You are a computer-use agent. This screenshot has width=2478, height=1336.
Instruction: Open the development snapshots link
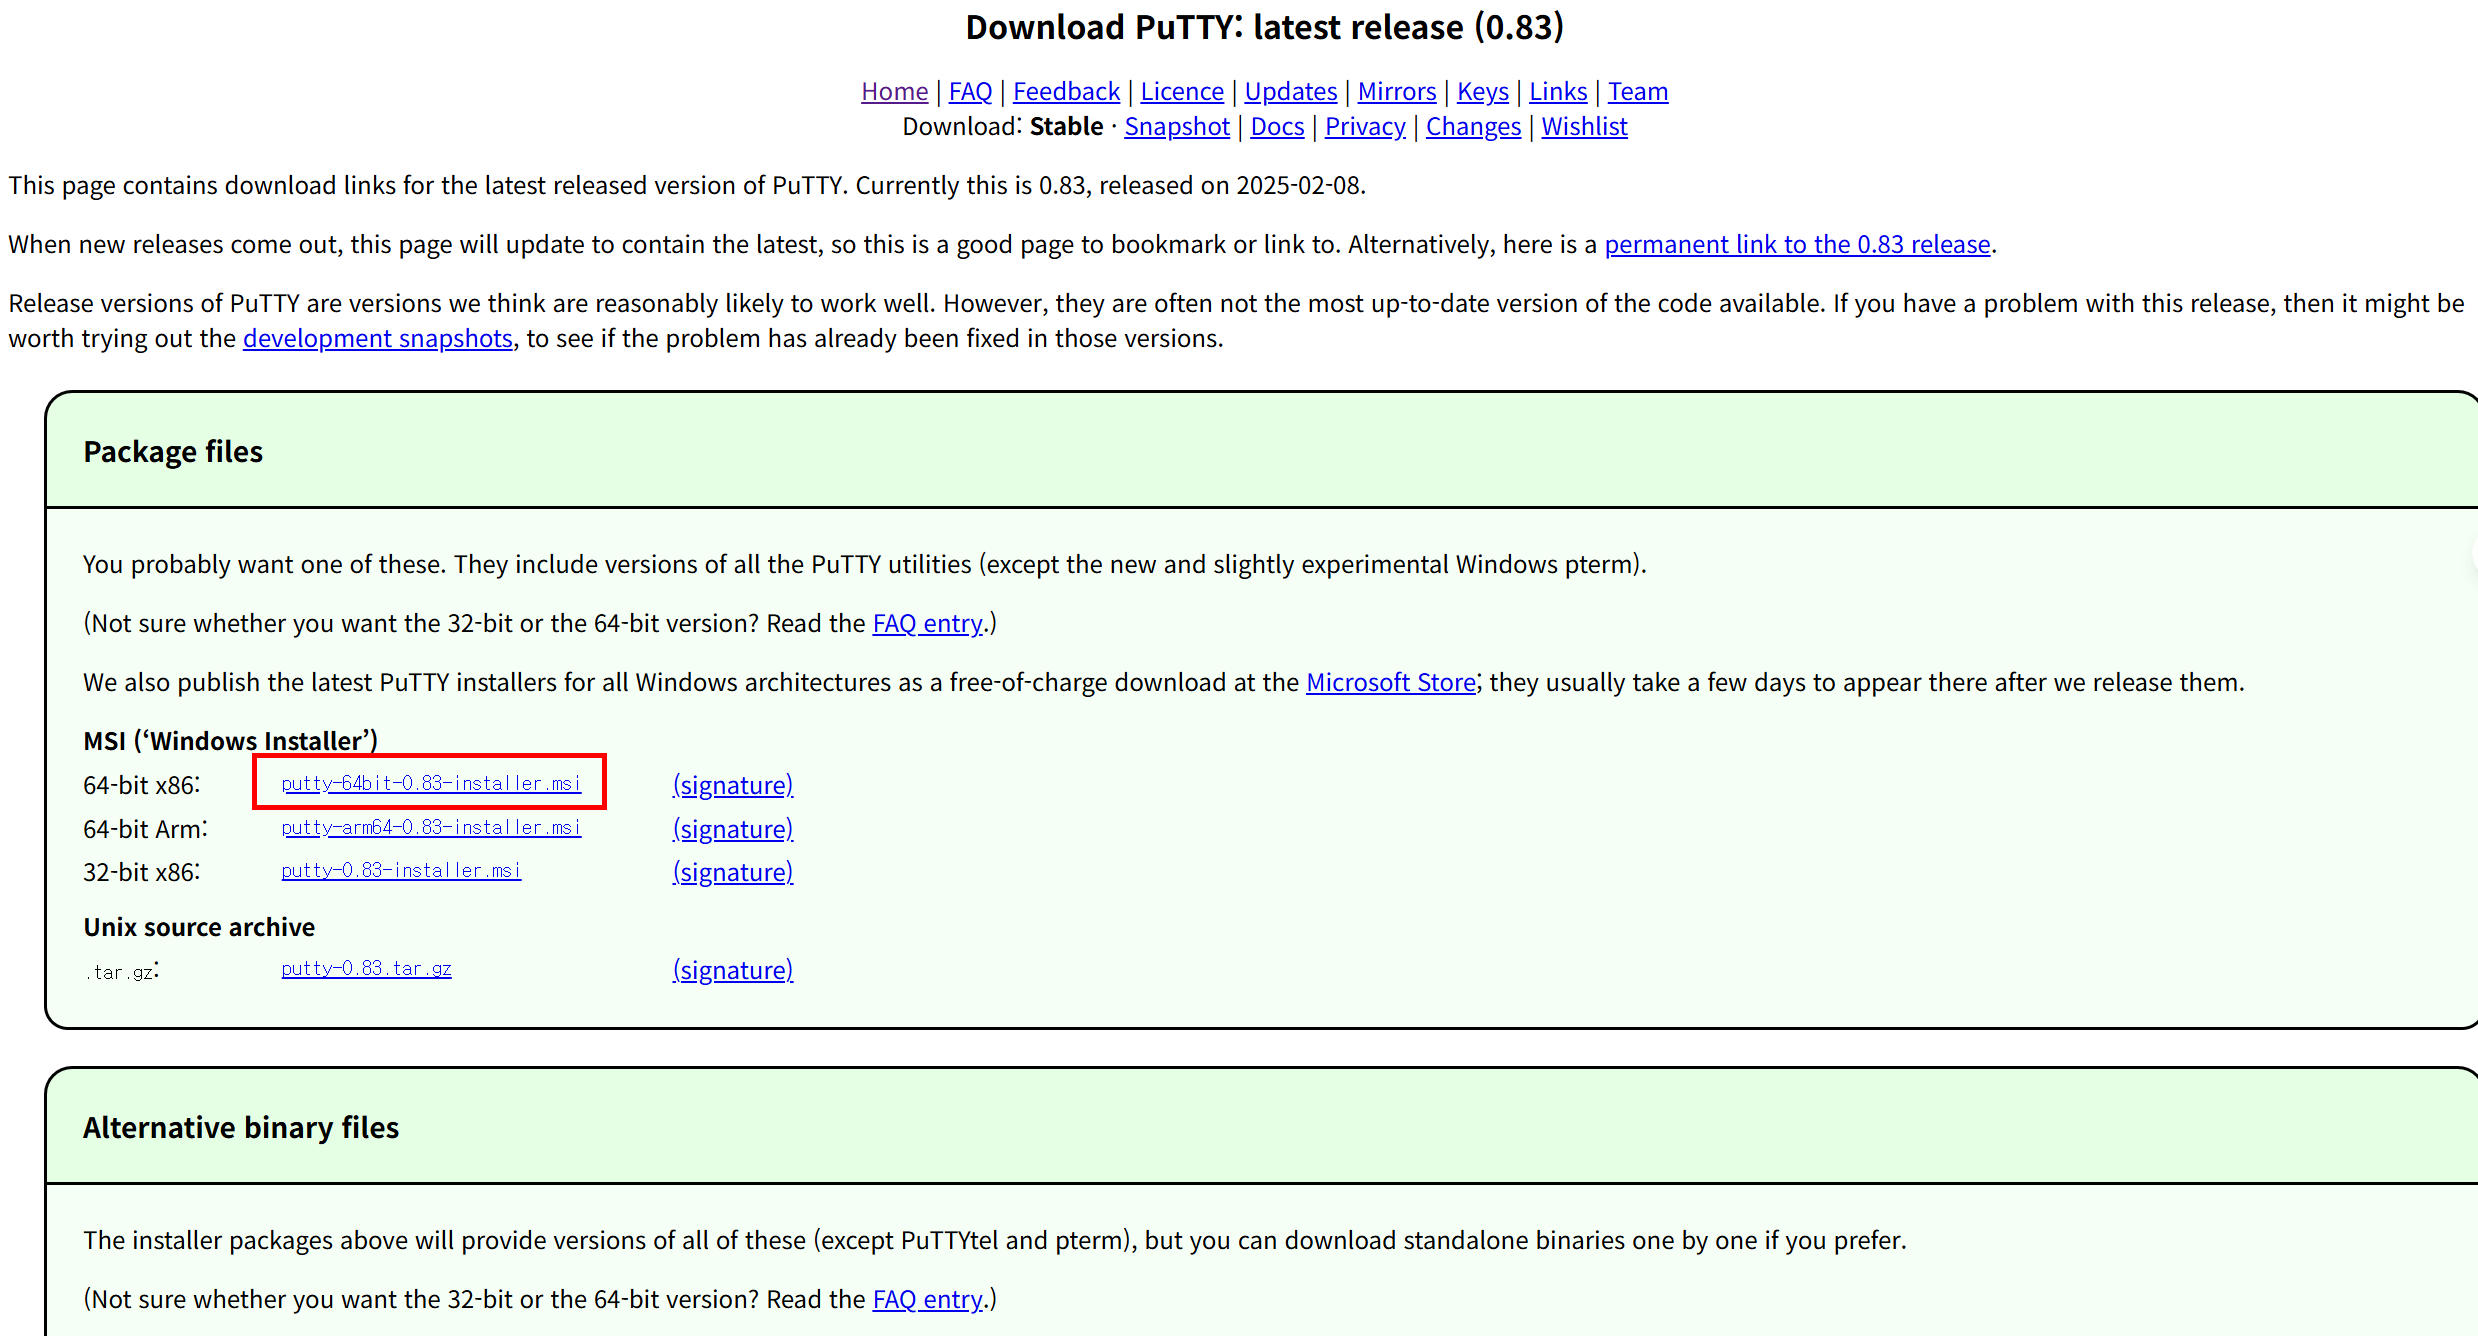point(377,338)
